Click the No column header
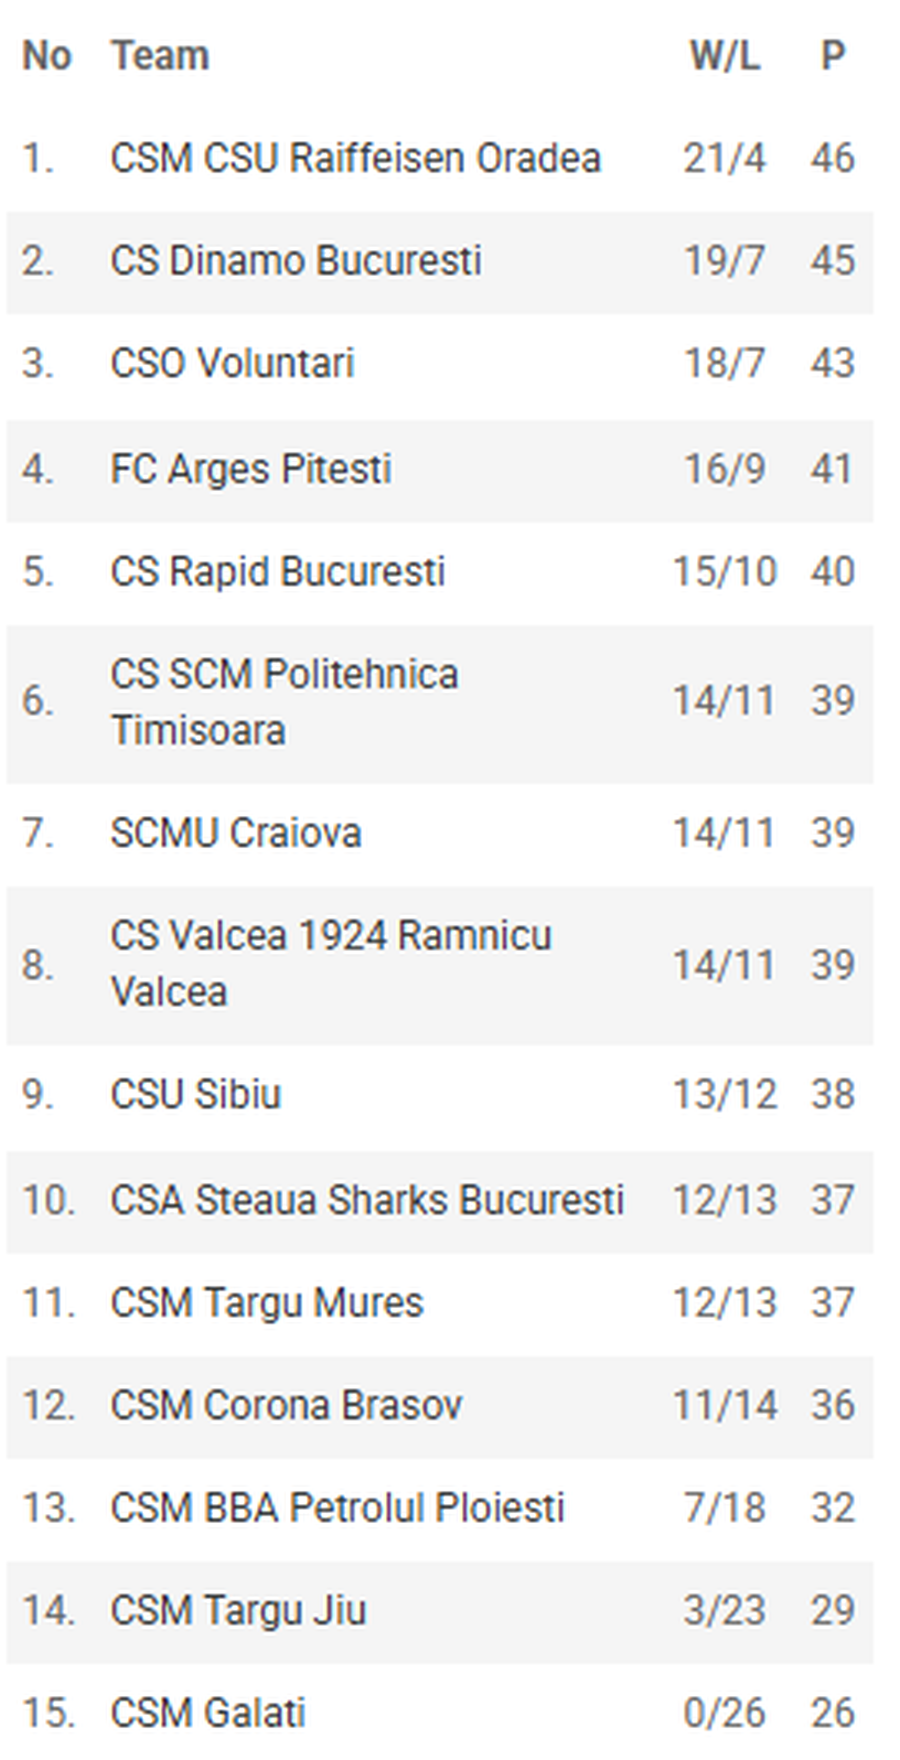Viewport: 900px width, 1760px height. tap(47, 56)
